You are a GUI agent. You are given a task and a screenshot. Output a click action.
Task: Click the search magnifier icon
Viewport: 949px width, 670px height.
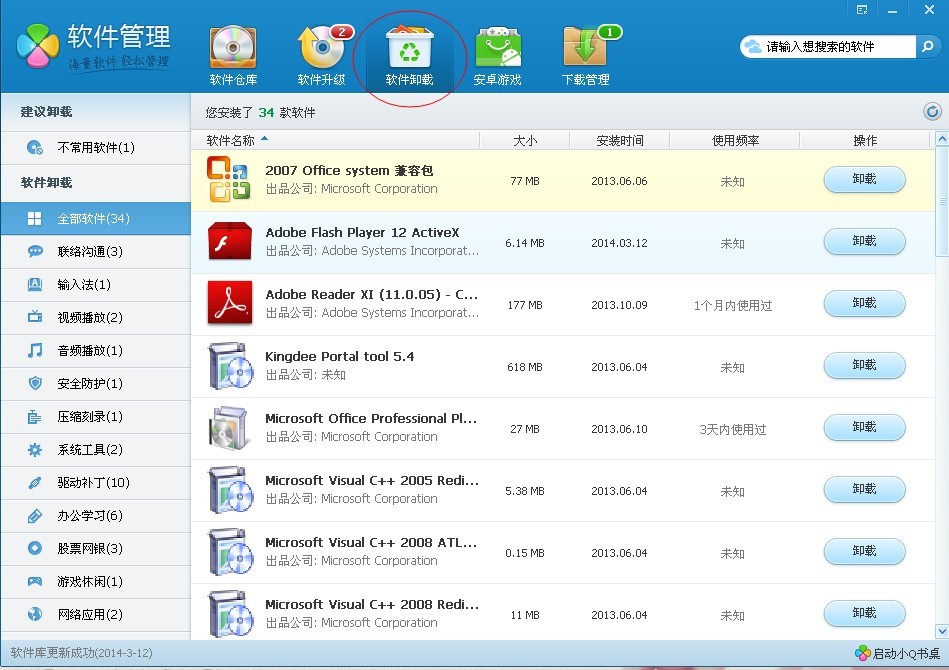point(927,47)
